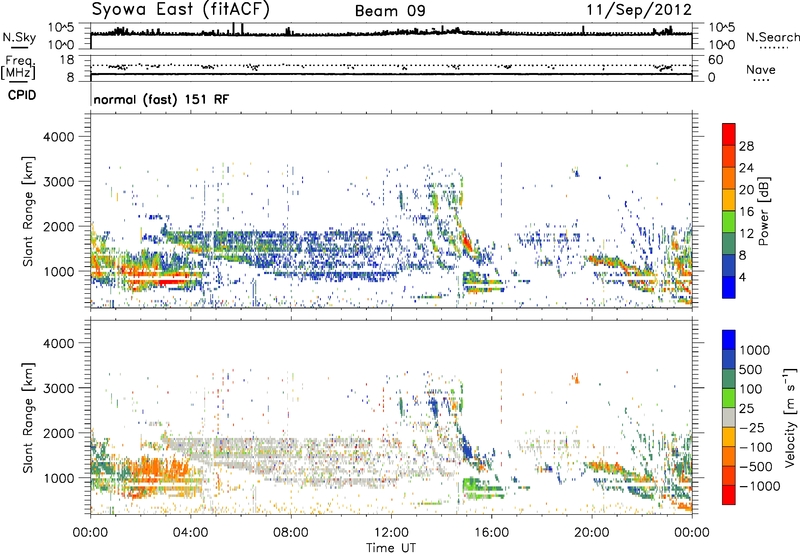The height and width of the screenshot is (554, 800).
Task: Click the '16' label on the Power colorbar
Action: click(746, 212)
